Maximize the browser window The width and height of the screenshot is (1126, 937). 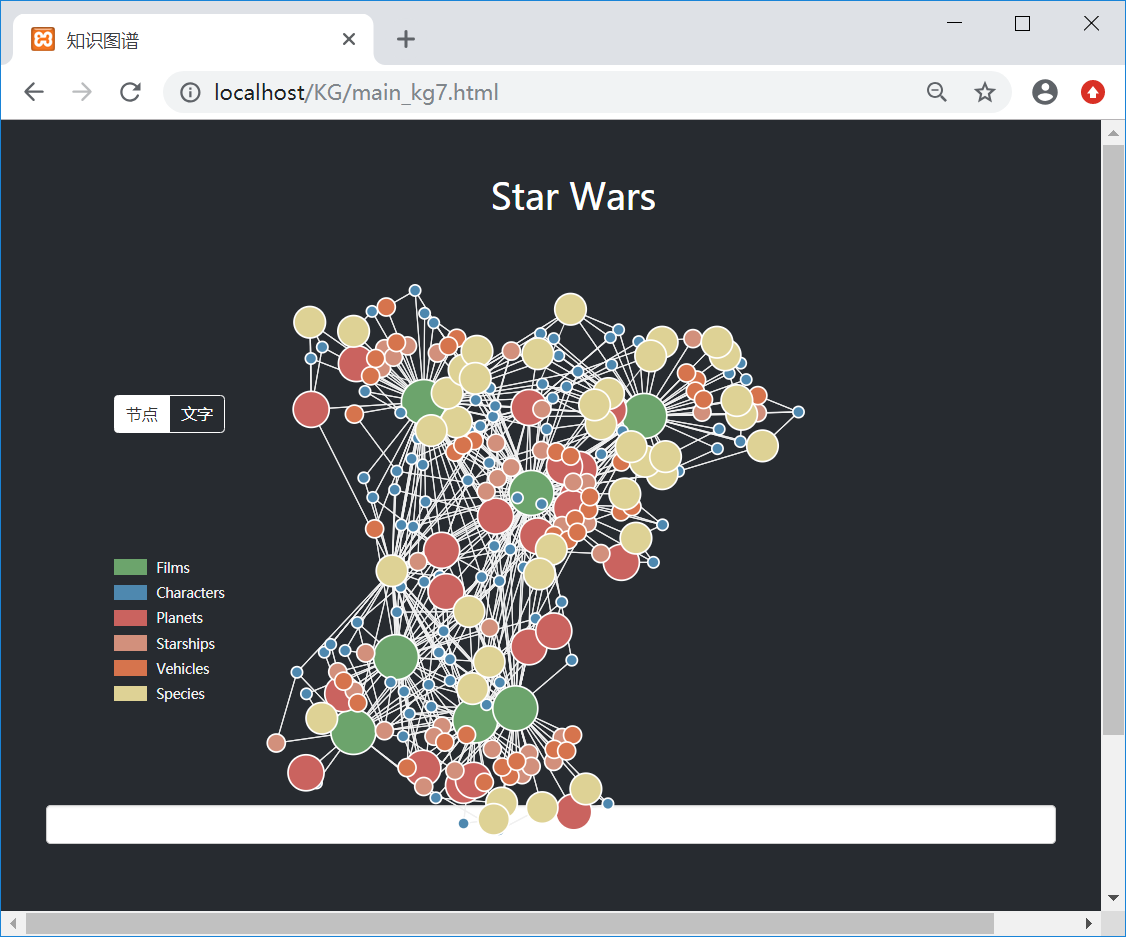1023,23
